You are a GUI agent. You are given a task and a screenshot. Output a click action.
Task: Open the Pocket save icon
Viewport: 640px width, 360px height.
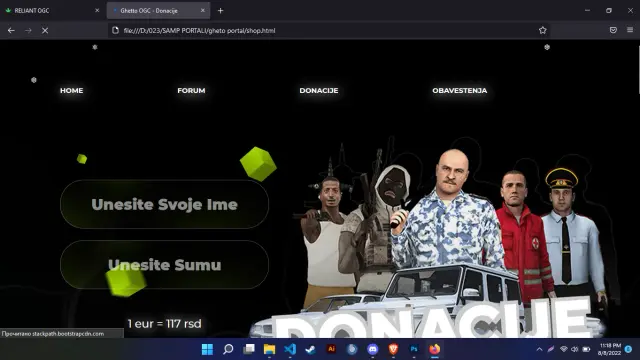tap(613, 30)
